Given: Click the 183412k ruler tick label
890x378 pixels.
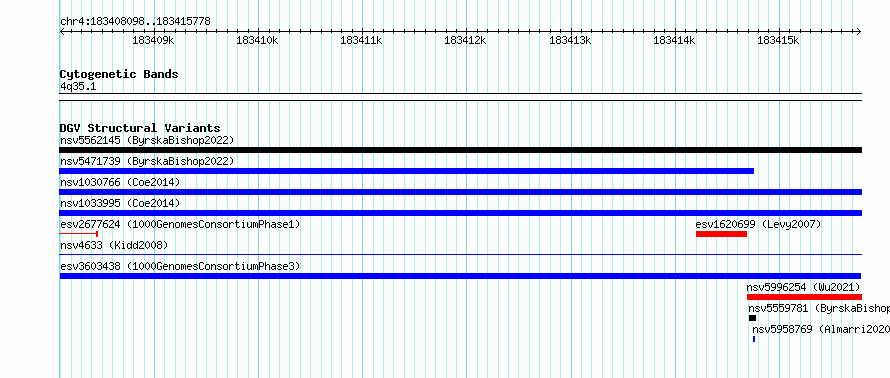Looking at the screenshot, I should pos(465,40).
